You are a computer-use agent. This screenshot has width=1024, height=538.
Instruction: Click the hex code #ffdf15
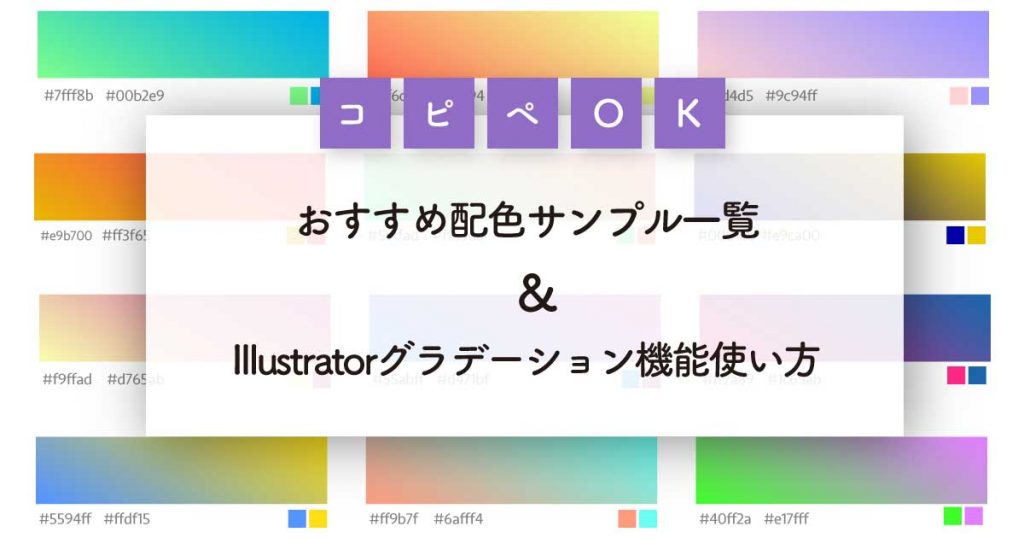pos(127,519)
